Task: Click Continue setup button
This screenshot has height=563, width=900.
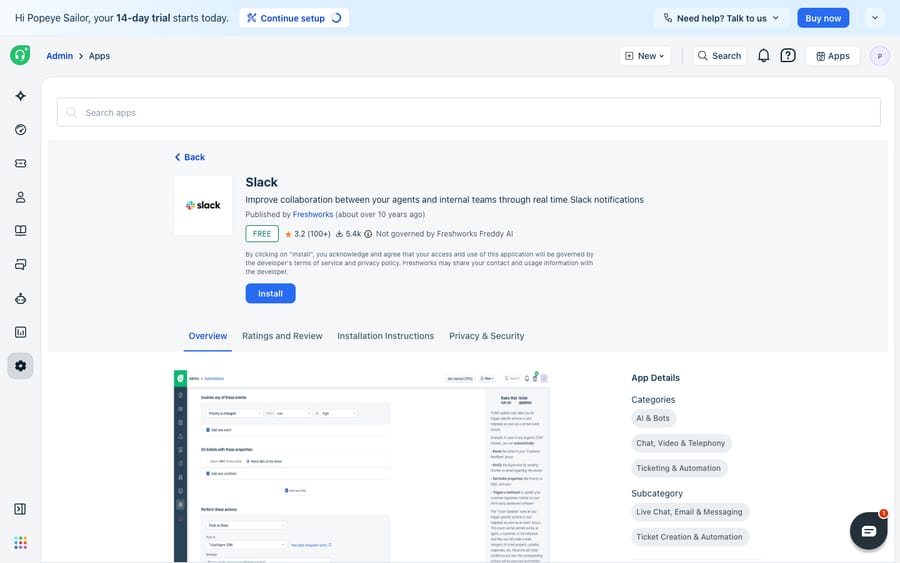Action: pyautogui.click(x=294, y=18)
